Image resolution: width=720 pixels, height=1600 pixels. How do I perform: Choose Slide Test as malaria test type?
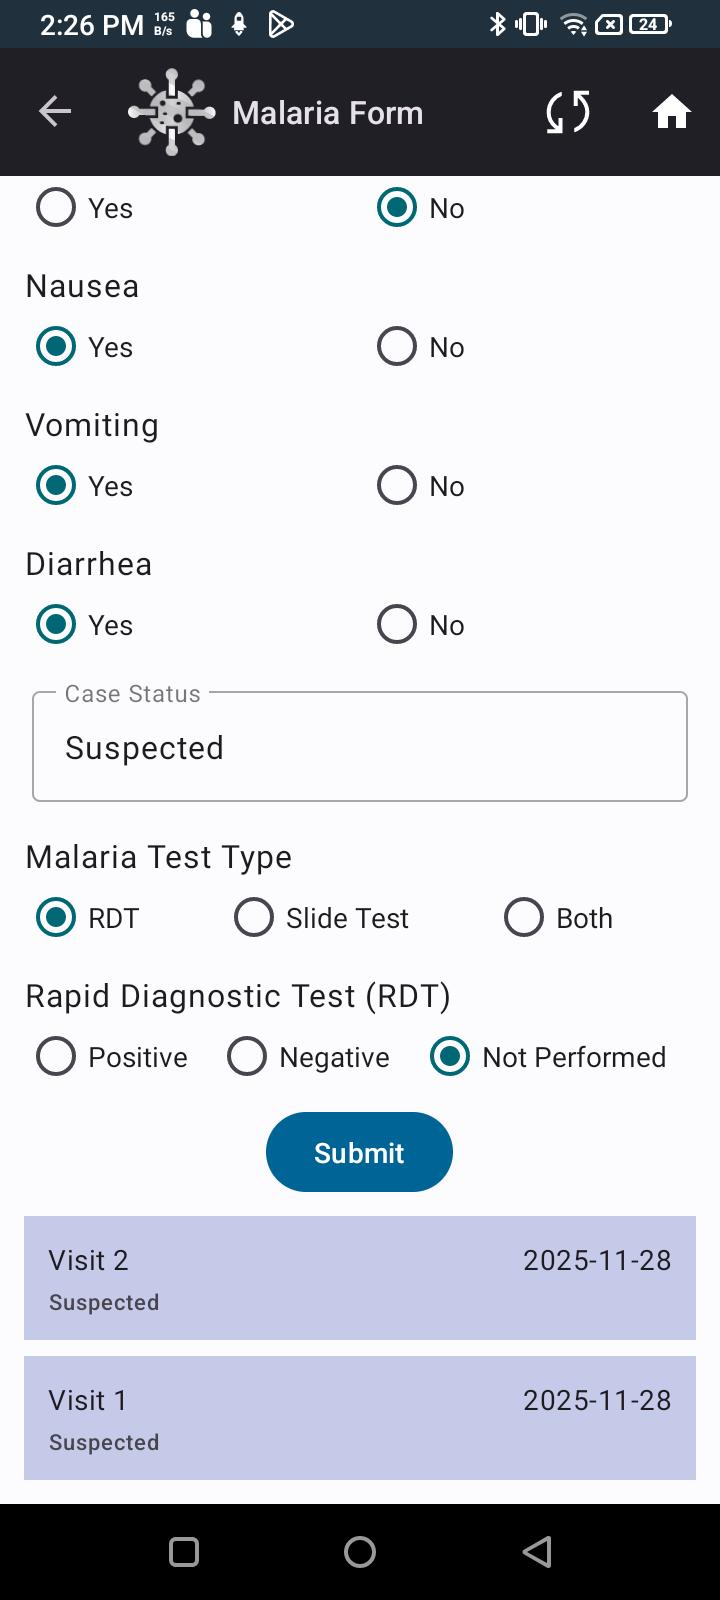click(x=254, y=918)
